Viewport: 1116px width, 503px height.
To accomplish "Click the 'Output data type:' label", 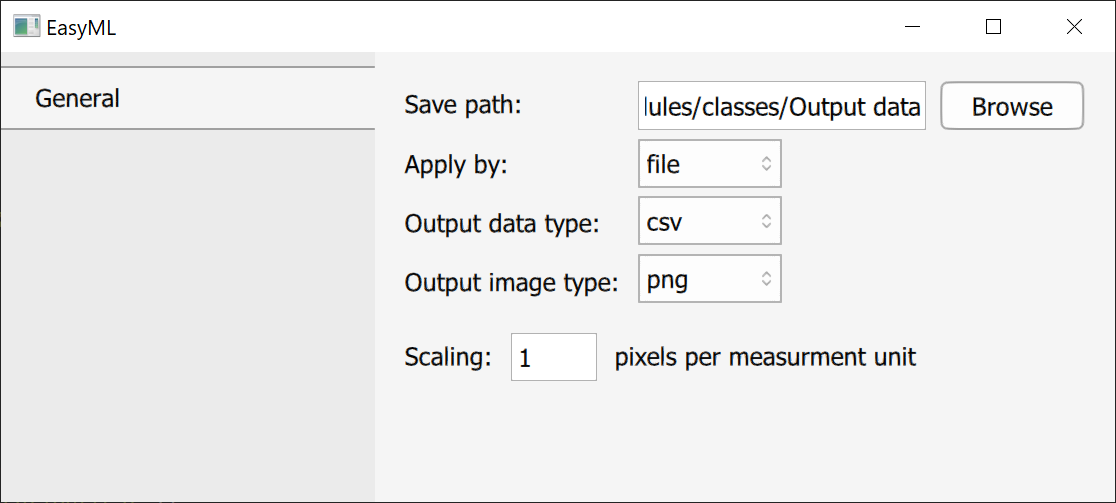I will point(502,224).
